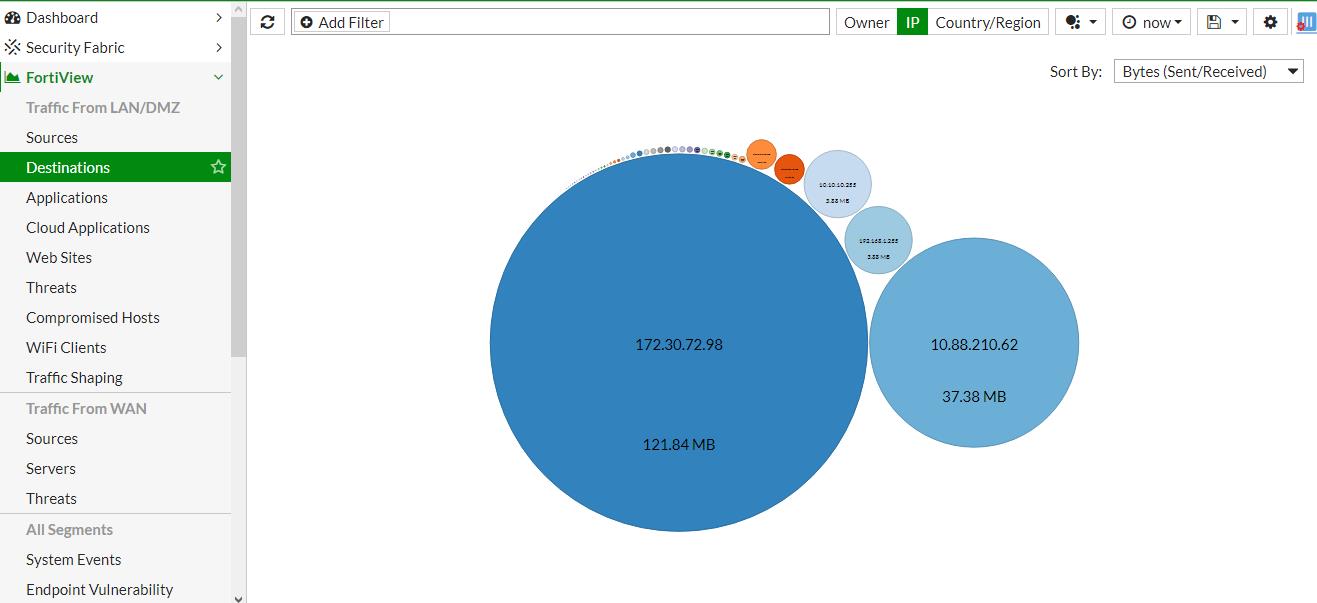Viewport: 1317px width, 603px height.
Task: Switch grouping to Owner
Action: (866, 22)
